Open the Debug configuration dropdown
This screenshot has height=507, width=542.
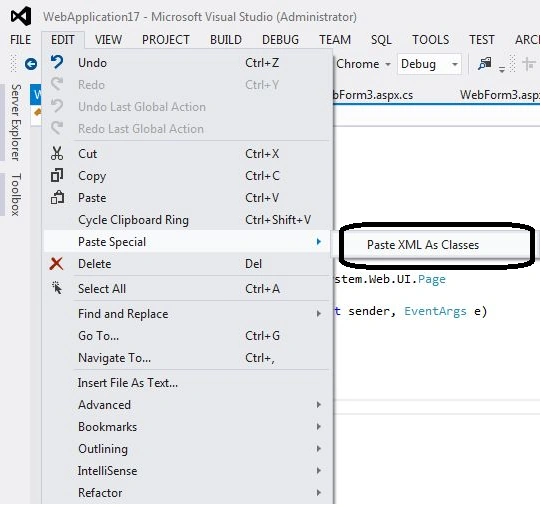(x=429, y=64)
